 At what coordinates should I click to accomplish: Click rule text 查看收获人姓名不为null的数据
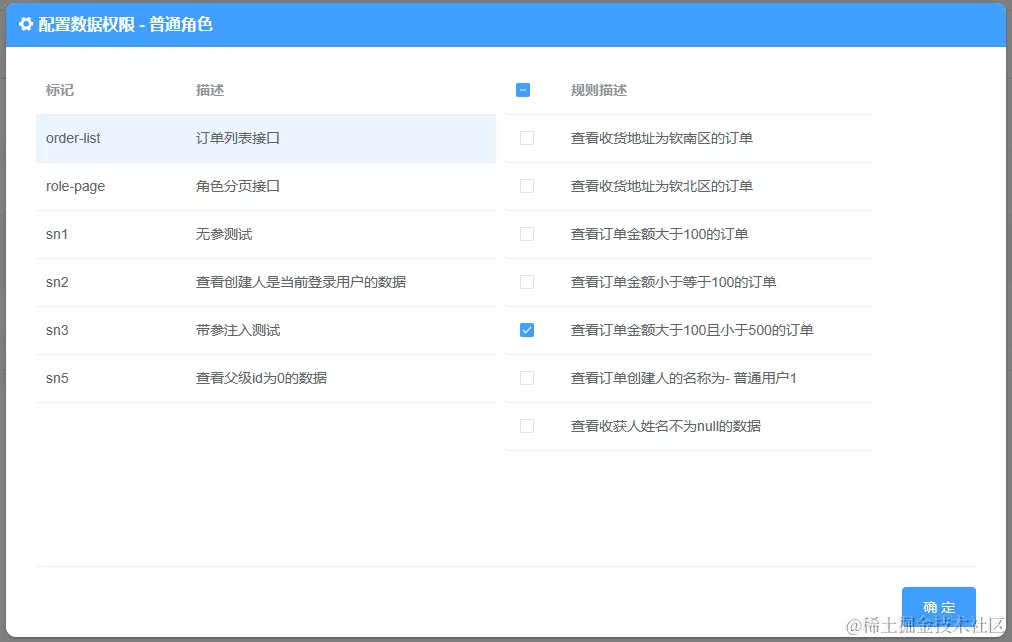tap(665, 426)
